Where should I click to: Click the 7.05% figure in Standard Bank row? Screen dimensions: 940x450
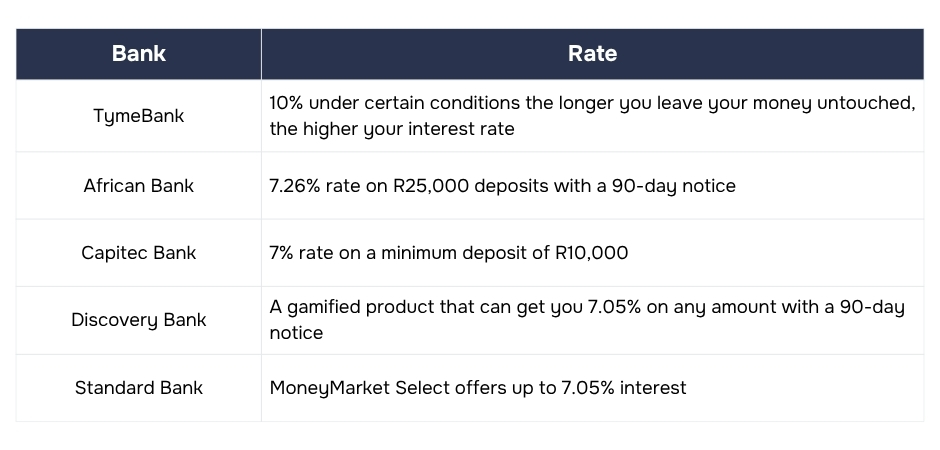point(588,388)
